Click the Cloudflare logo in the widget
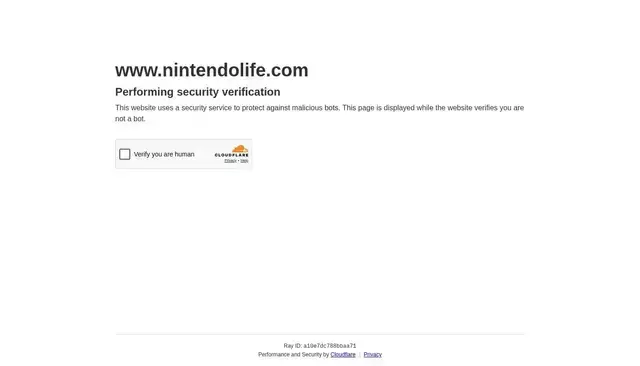 click(232, 151)
